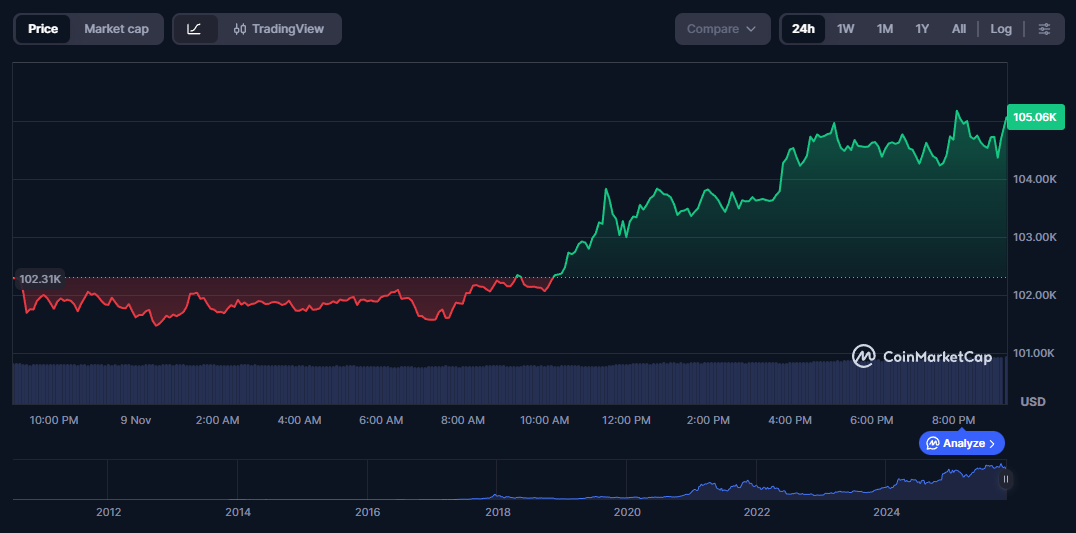Open the TradingView candlestick chart
Viewport: 1076px width, 533px height.
coord(279,29)
